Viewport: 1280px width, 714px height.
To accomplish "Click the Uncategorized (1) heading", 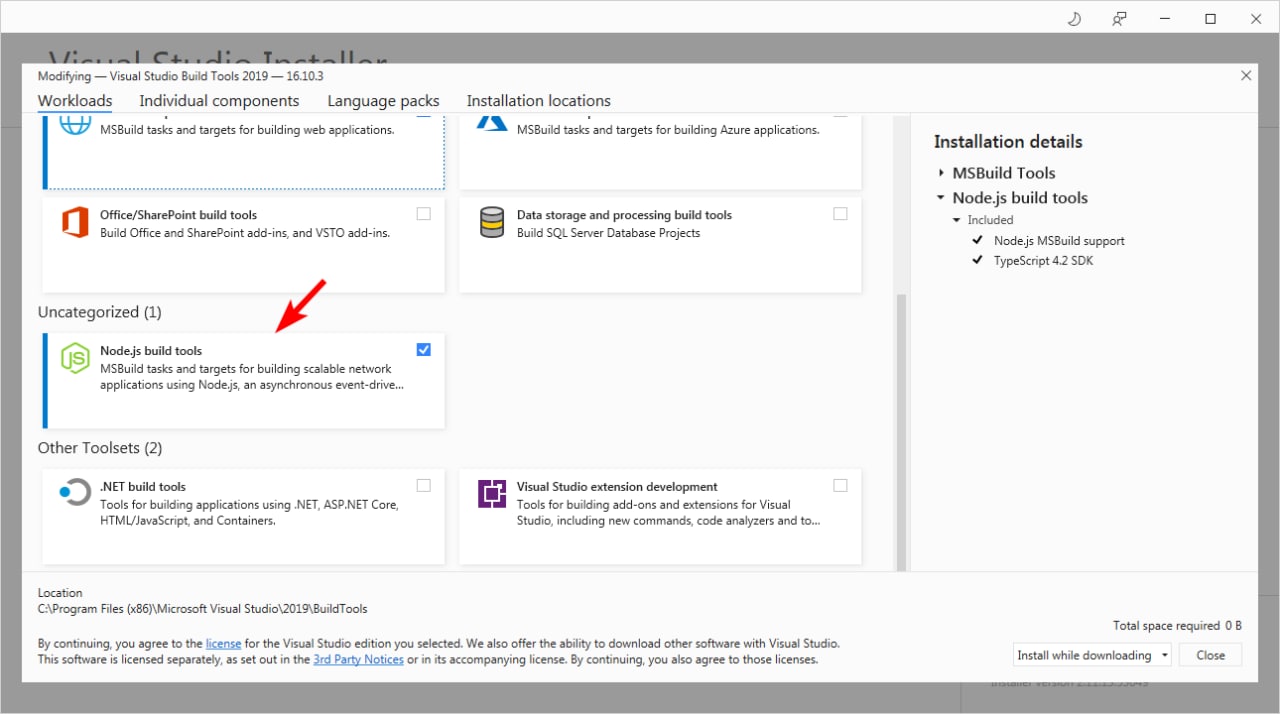I will 100,312.
